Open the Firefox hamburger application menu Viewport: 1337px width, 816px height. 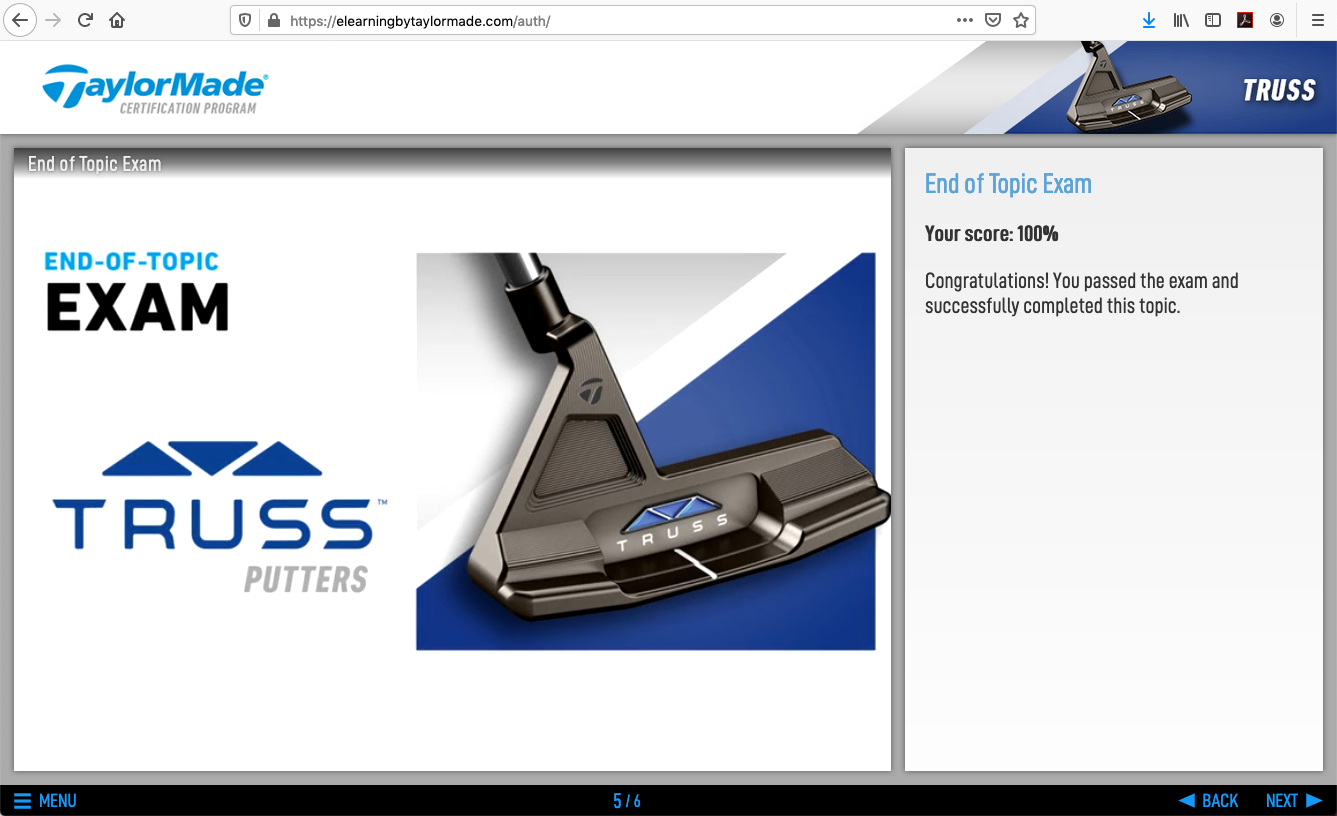(1317, 20)
